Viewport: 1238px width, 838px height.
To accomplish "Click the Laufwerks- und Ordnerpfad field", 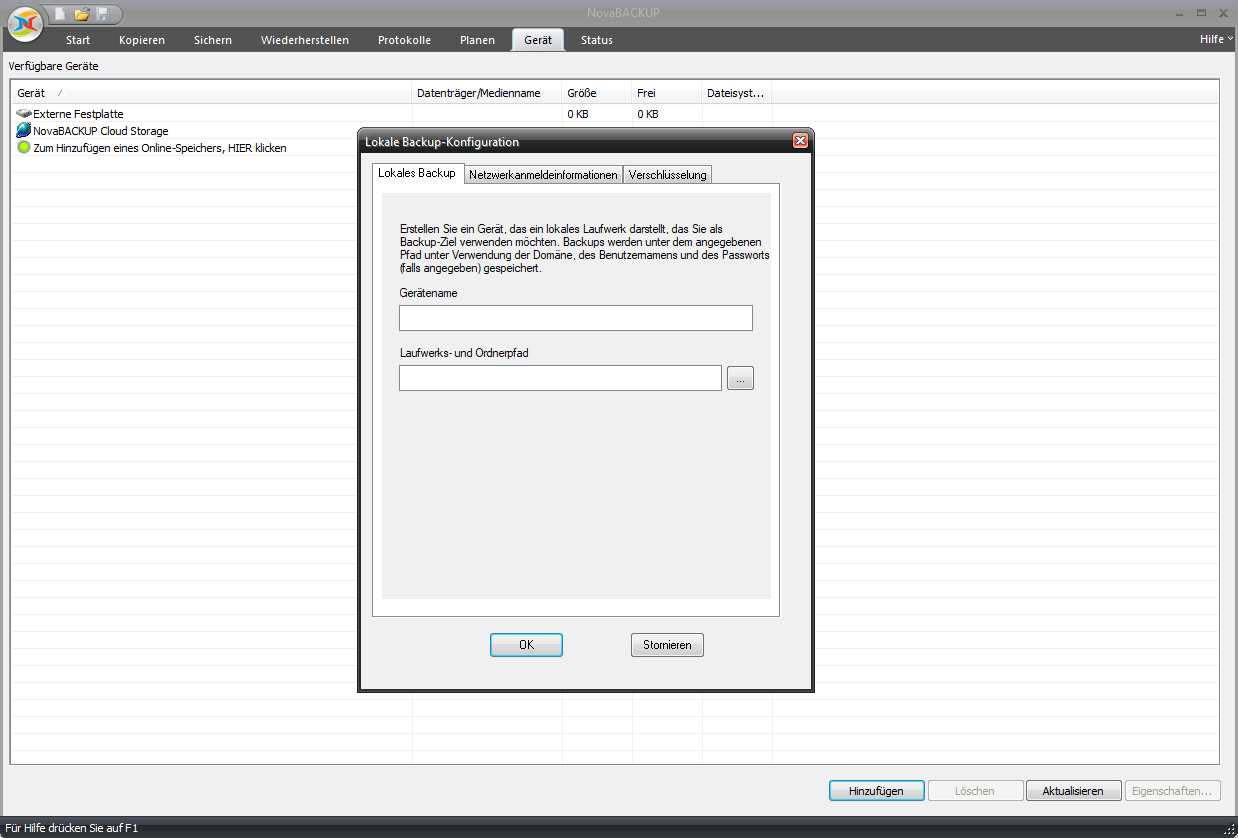I will click(560, 378).
